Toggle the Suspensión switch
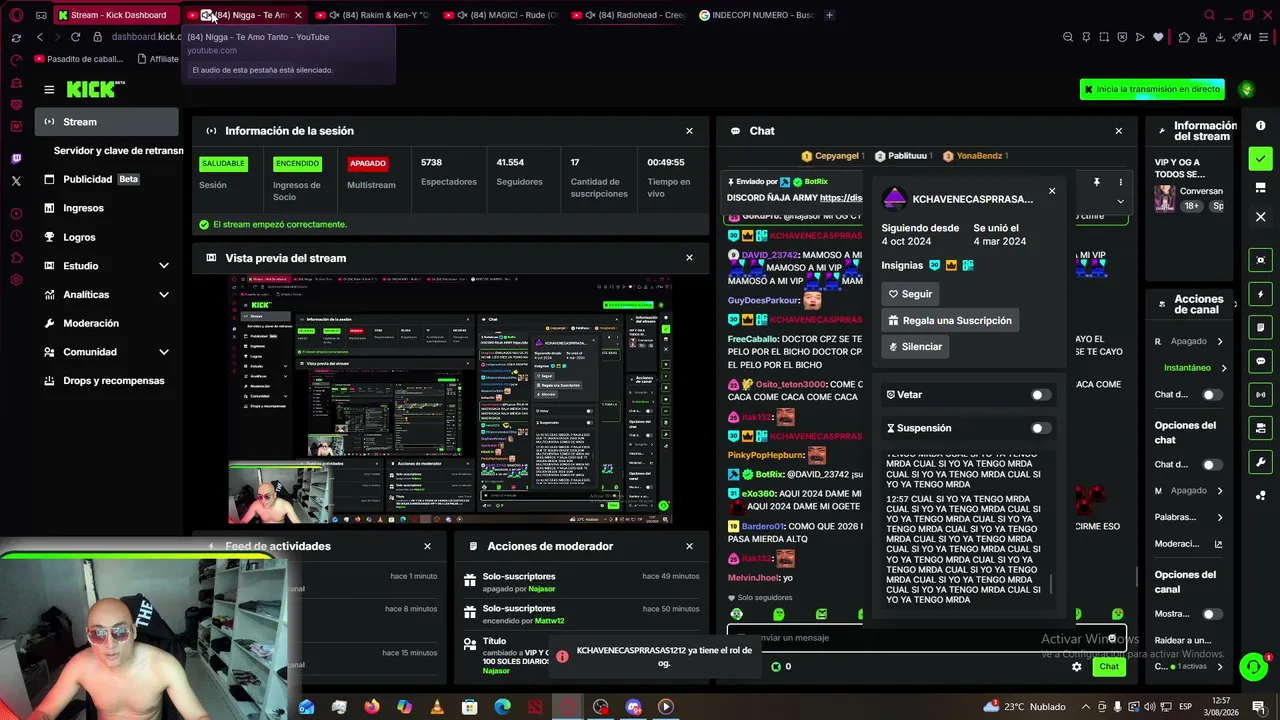This screenshot has height=720, width=1280. coord(1040,428)
